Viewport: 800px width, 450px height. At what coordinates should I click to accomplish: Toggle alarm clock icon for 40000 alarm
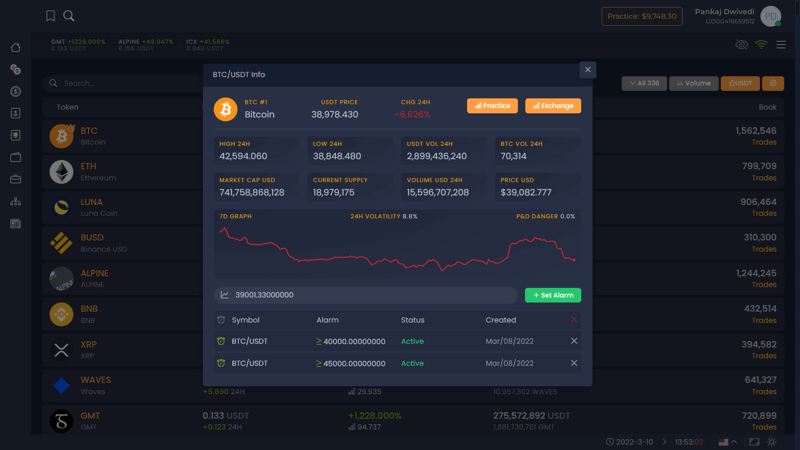tap(221, 341)
